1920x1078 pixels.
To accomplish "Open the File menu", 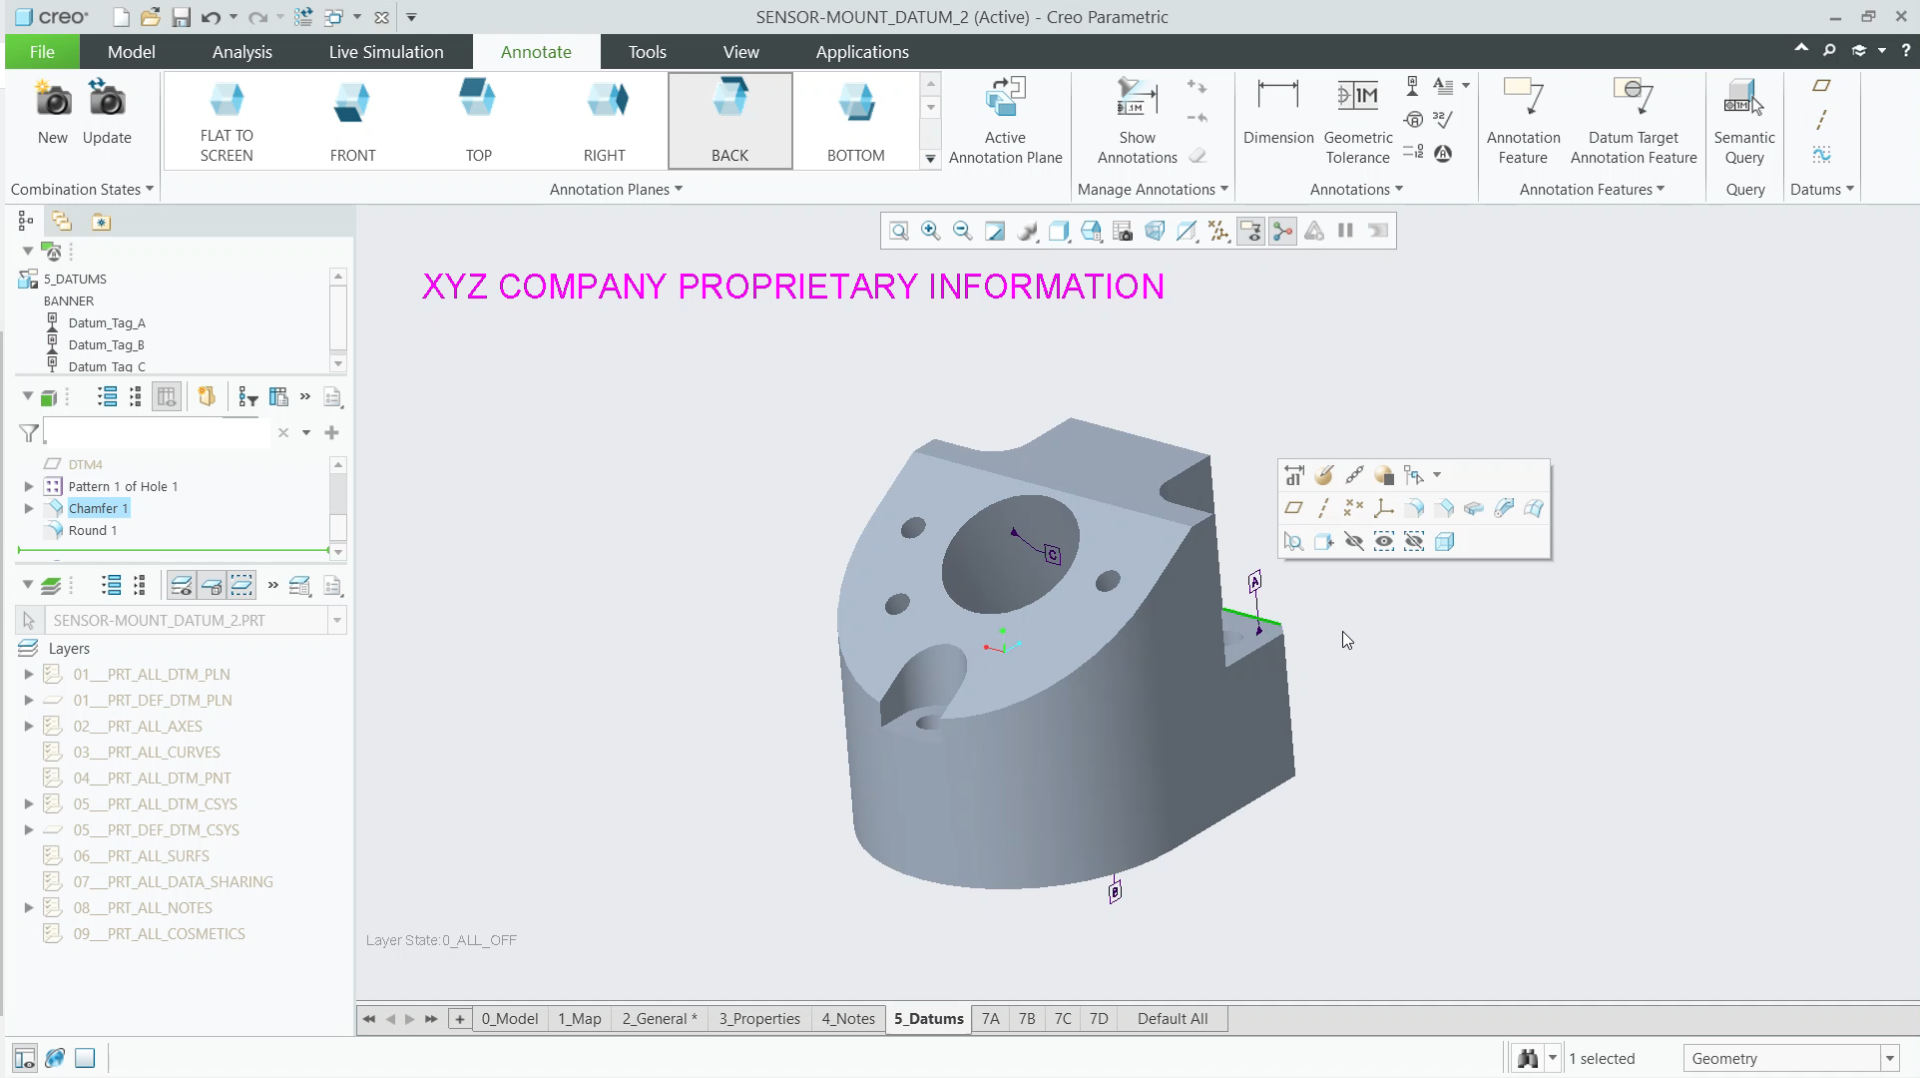I will point(42,52).
